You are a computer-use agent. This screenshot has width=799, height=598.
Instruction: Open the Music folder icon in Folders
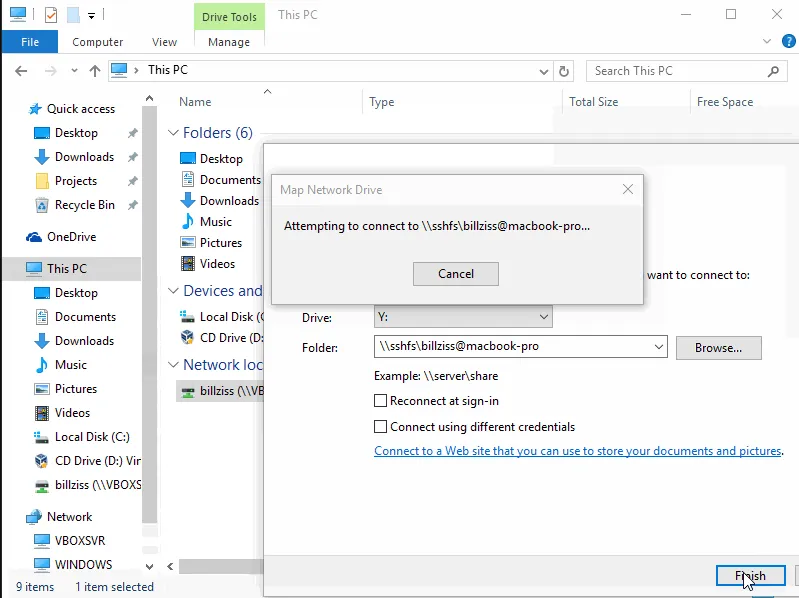[x=188, y=222]
